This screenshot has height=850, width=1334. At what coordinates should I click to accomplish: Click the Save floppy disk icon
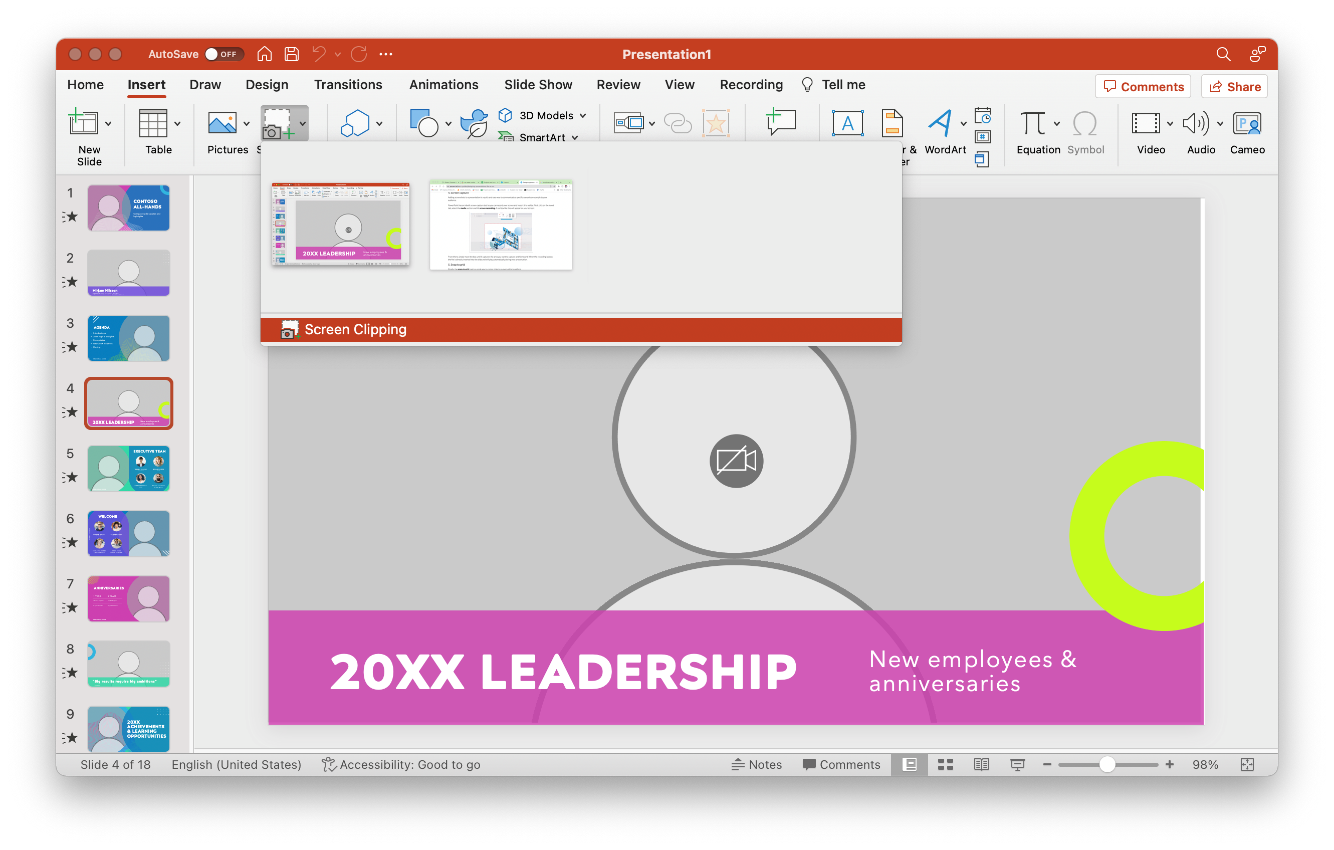(x=291, y=54)
